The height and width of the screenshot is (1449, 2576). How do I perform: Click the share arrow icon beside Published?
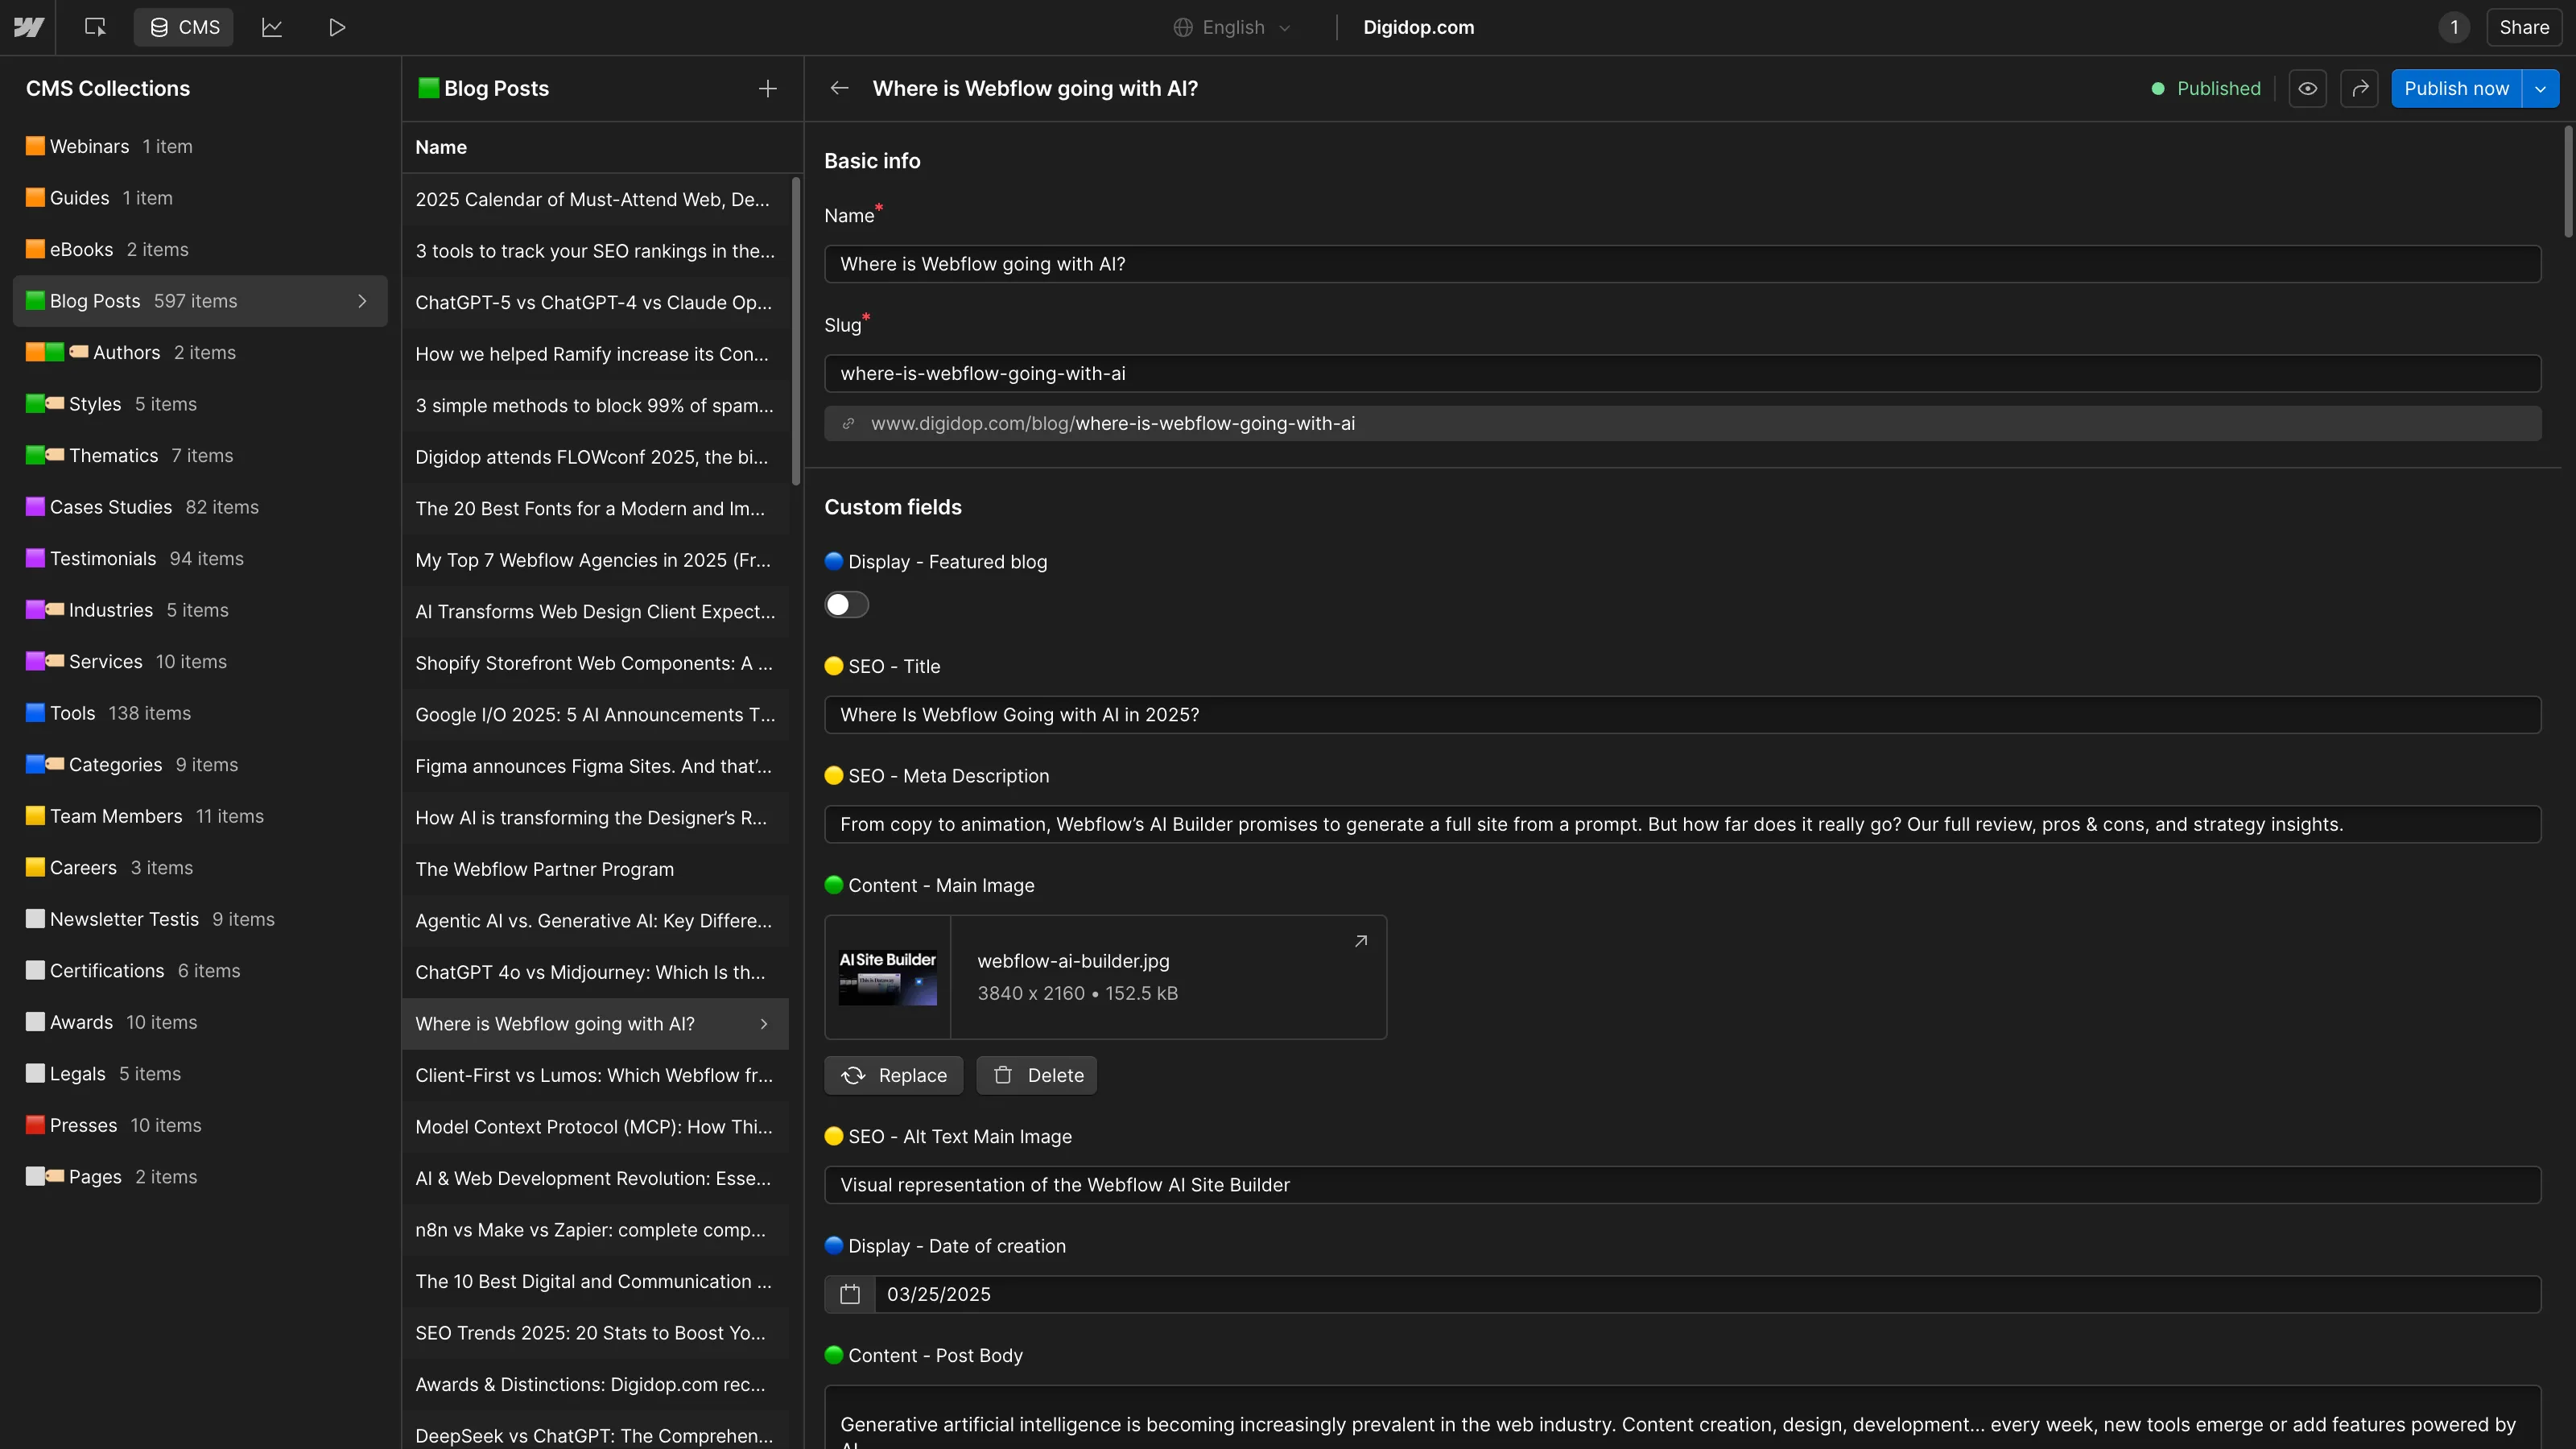2360,88
